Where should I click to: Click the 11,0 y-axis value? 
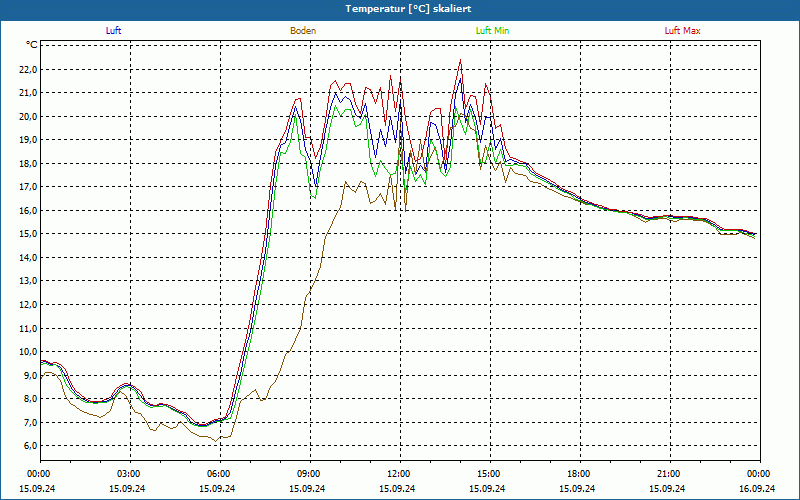point(28,329)
